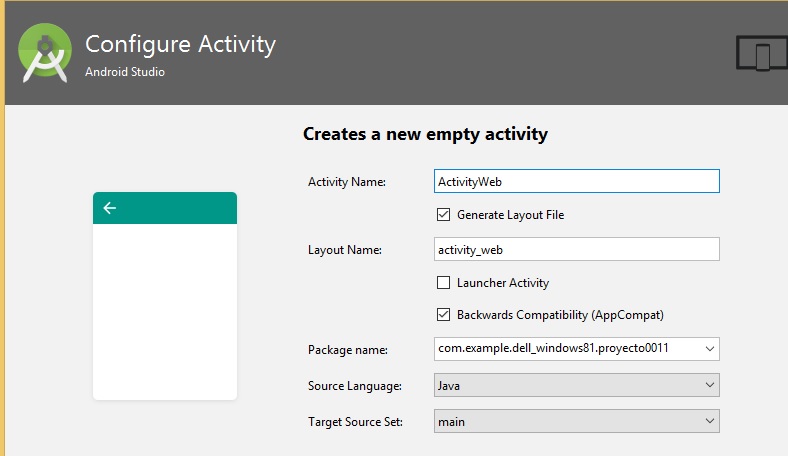Click the Android Studio subtitle in header
The image size is (788, 456).
125,72
